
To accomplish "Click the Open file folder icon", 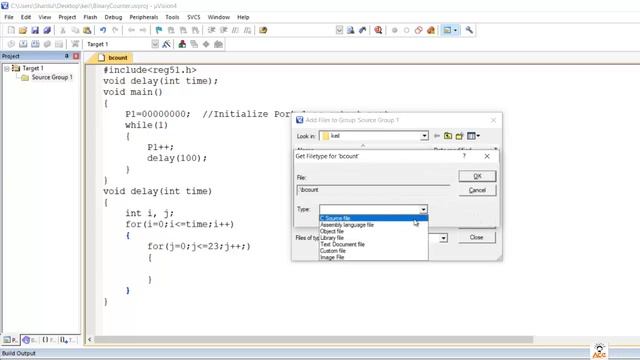I will tap(23, 30).
